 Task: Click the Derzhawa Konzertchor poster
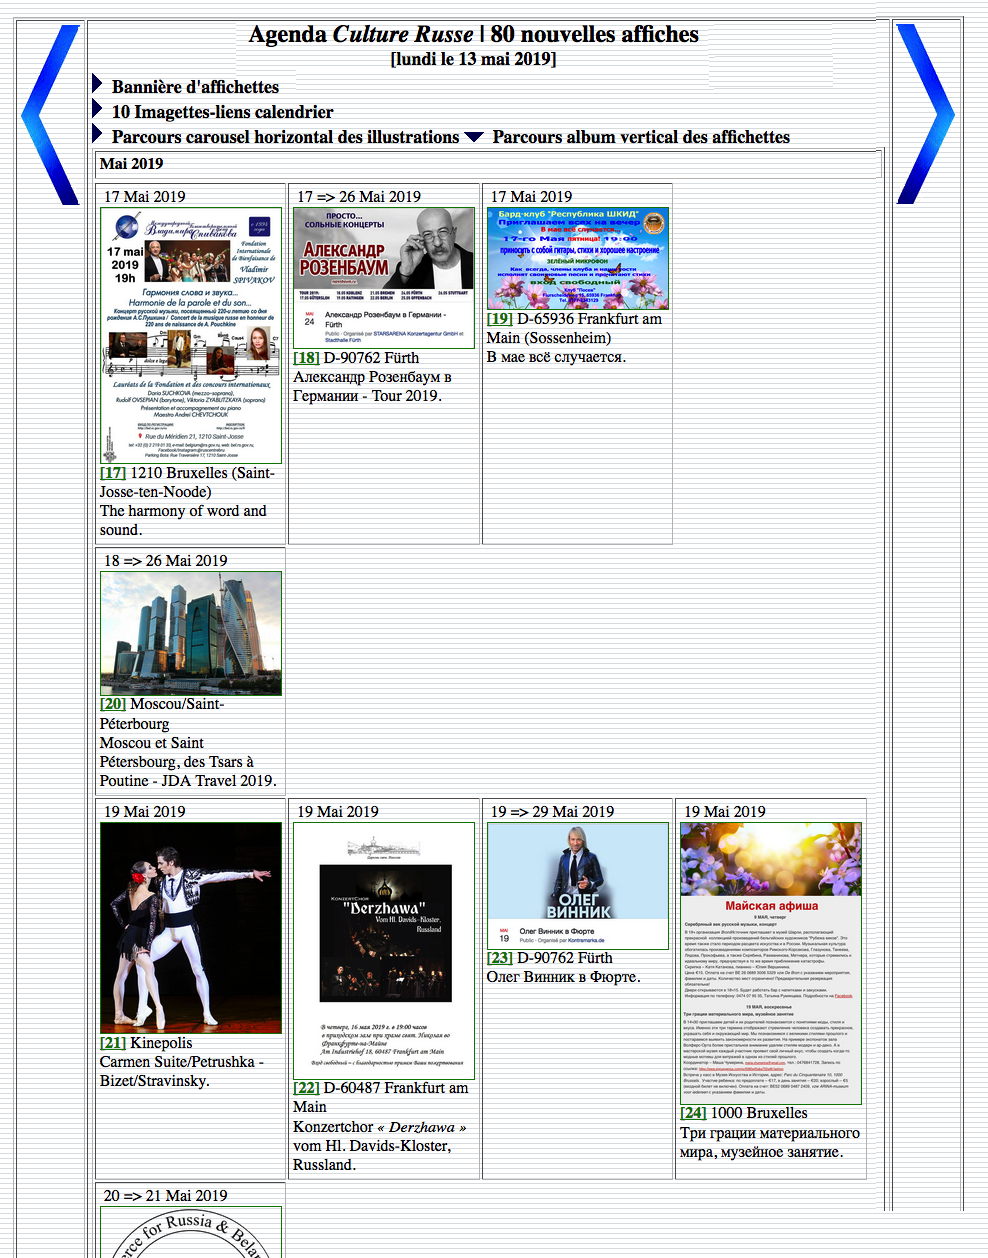[384, 951]
